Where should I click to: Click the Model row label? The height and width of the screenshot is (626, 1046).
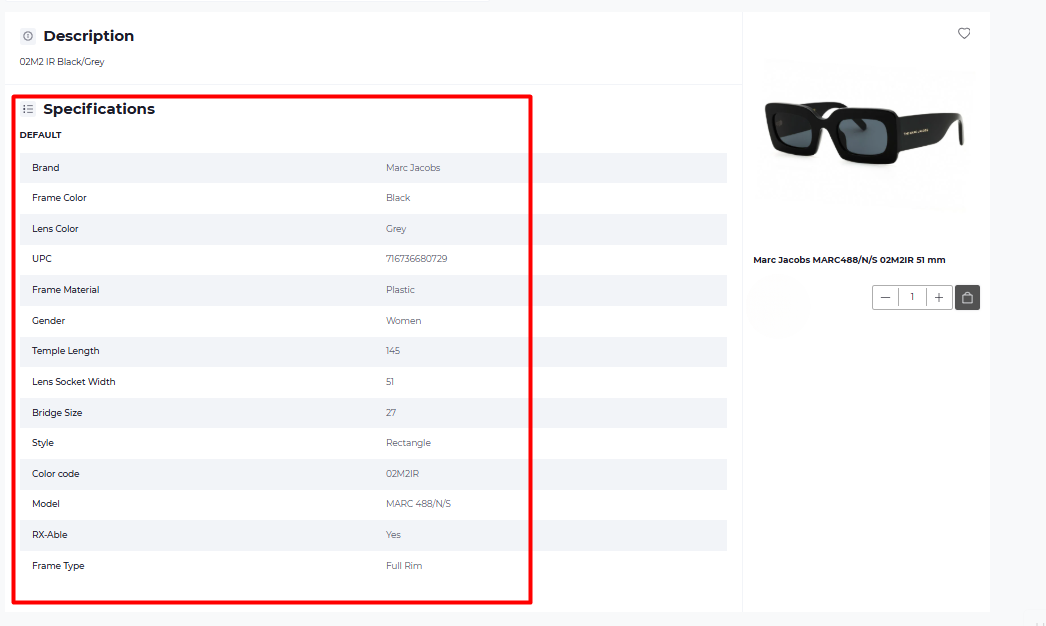tap(45, 504)
